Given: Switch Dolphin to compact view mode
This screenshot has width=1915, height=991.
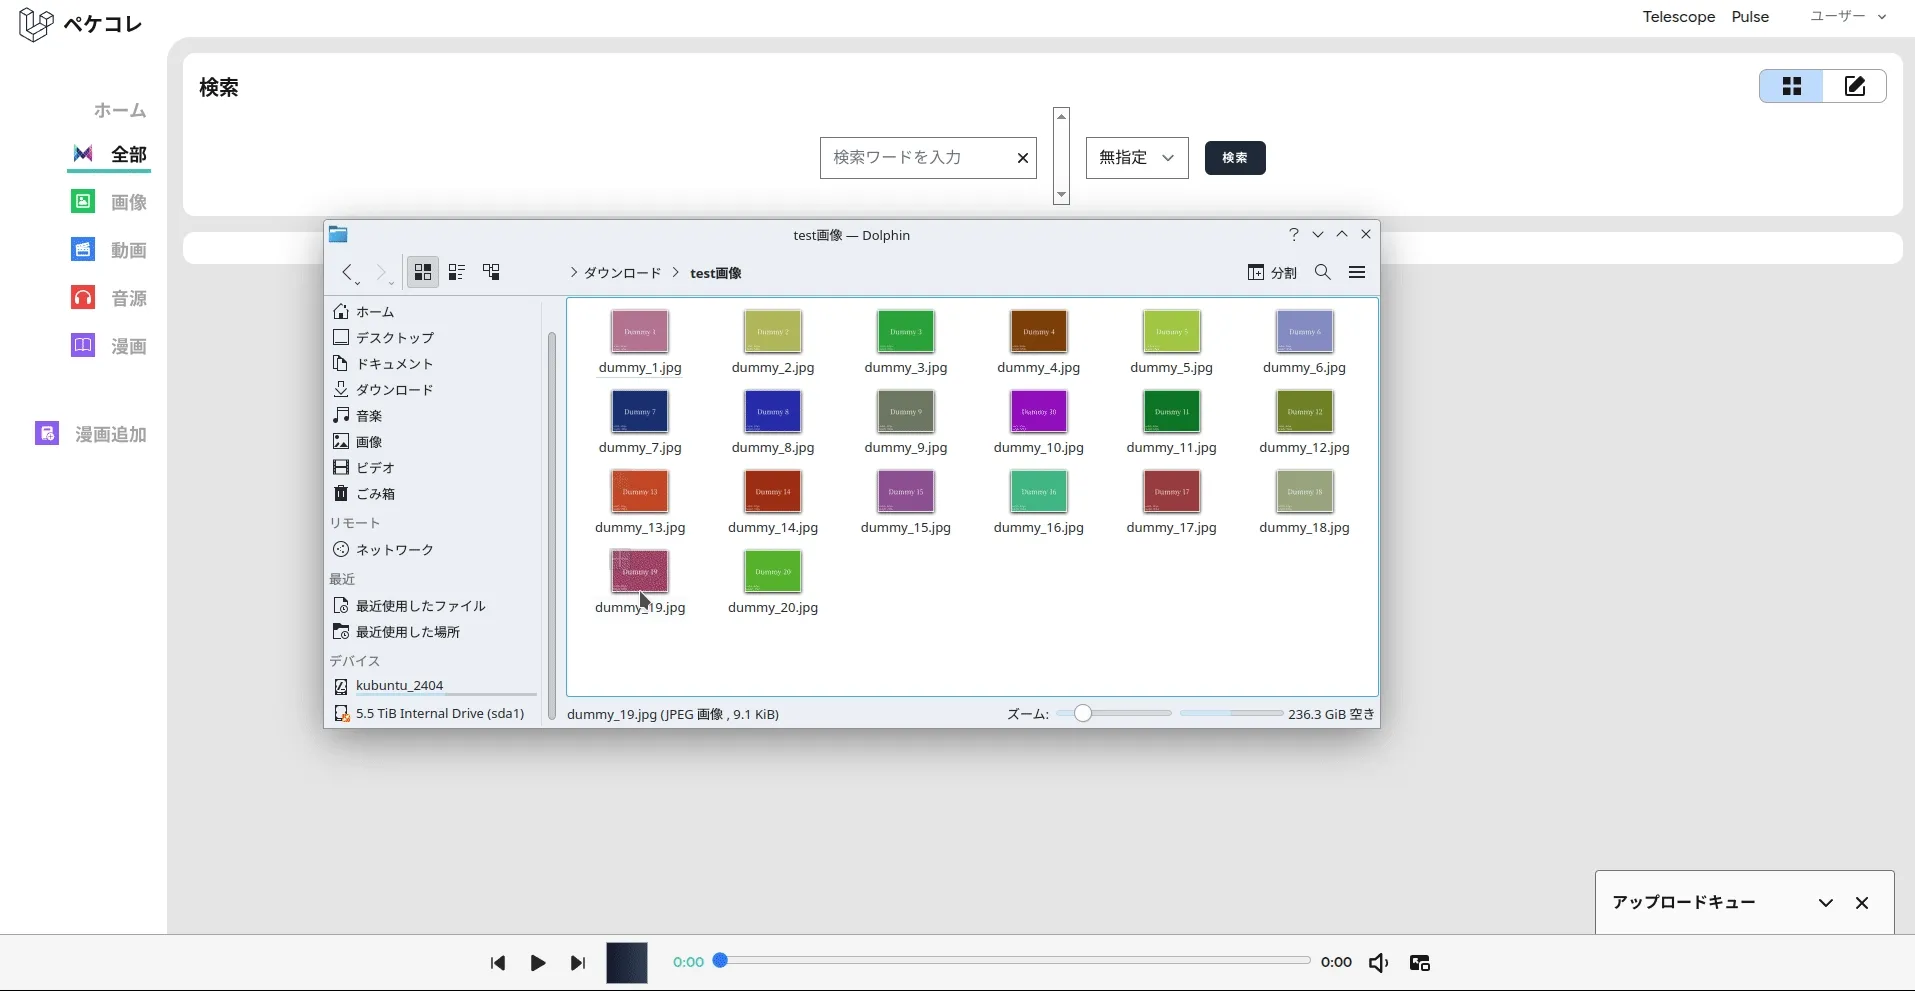Looking at the screenshot, I should pos(457,272).
